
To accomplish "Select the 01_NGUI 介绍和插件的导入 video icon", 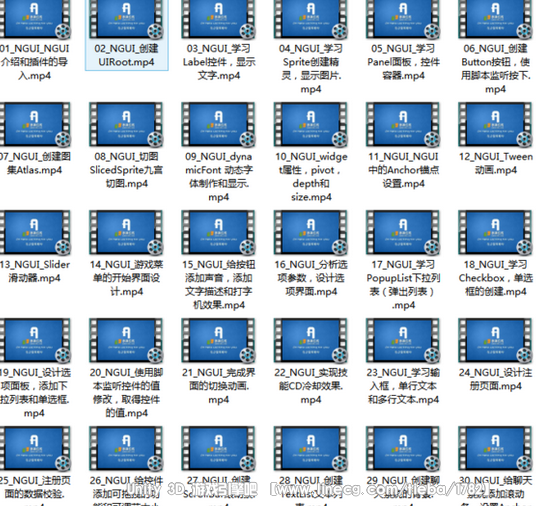I will (35, 19).
